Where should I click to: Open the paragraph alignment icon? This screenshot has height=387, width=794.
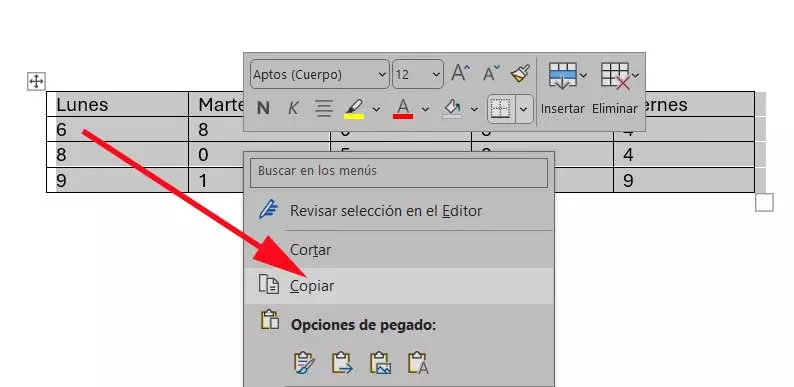(x=324, y=108)
